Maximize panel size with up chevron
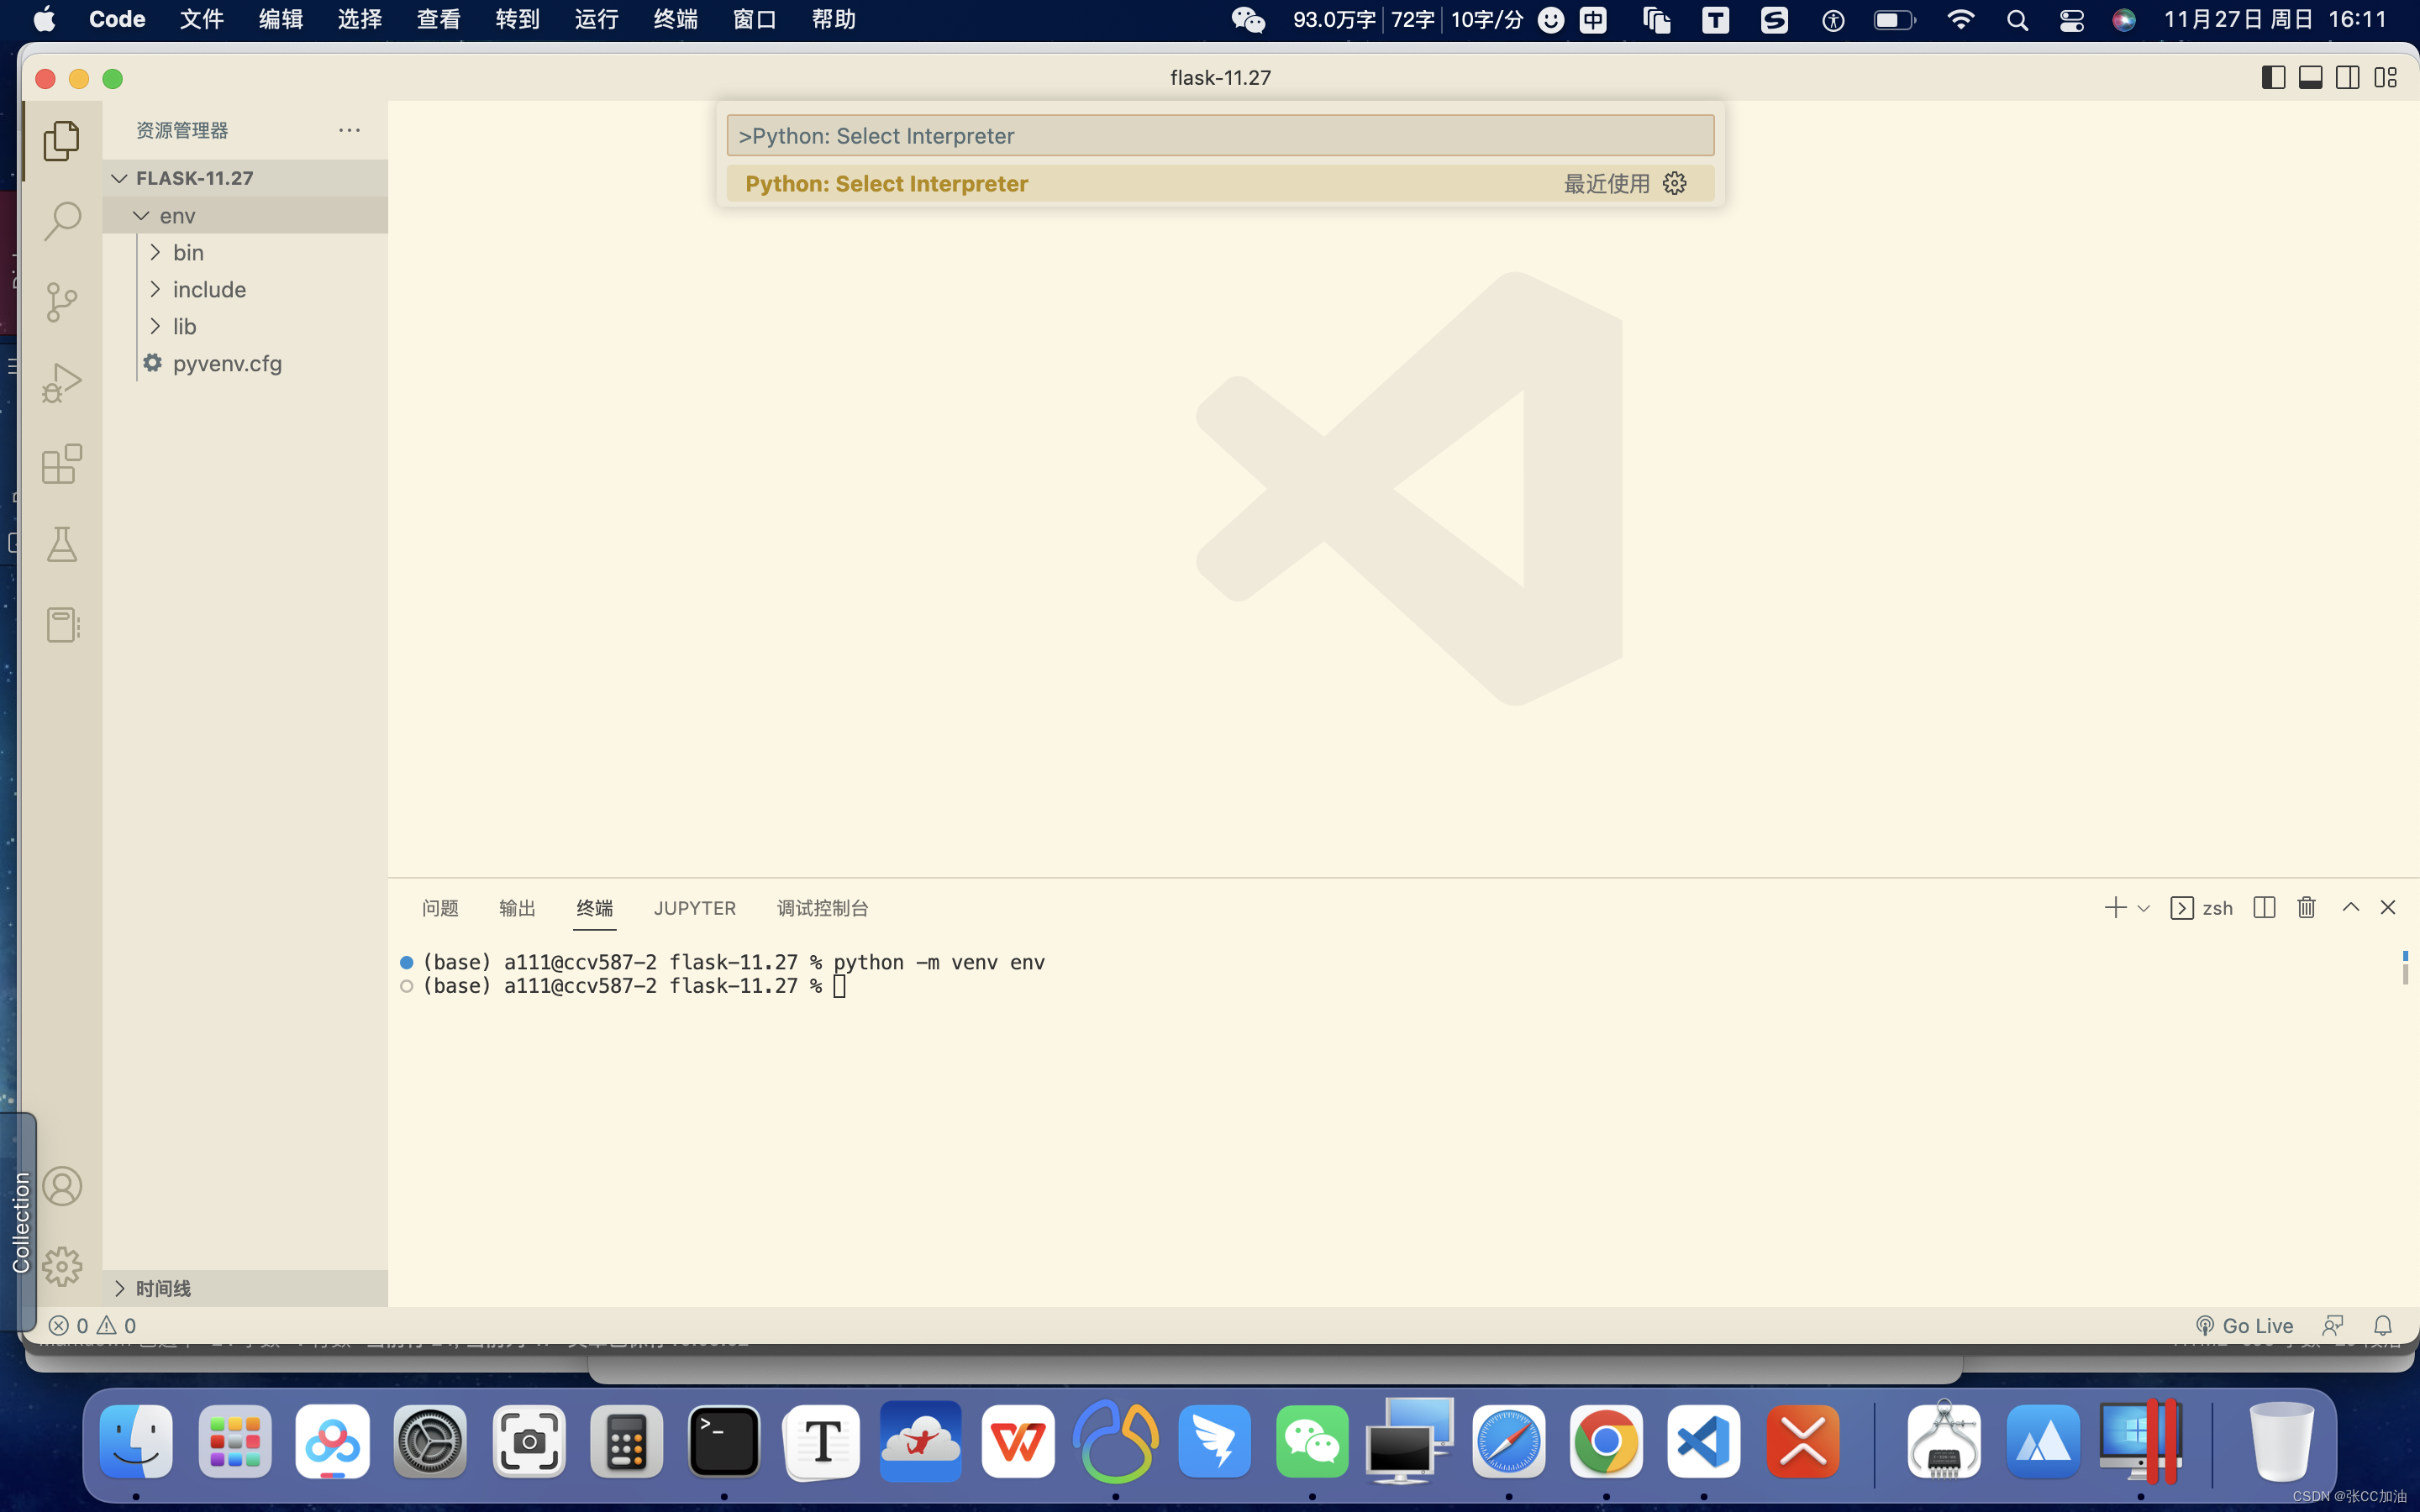Screen dimensions: 2420x1512 coord(2351,908)
